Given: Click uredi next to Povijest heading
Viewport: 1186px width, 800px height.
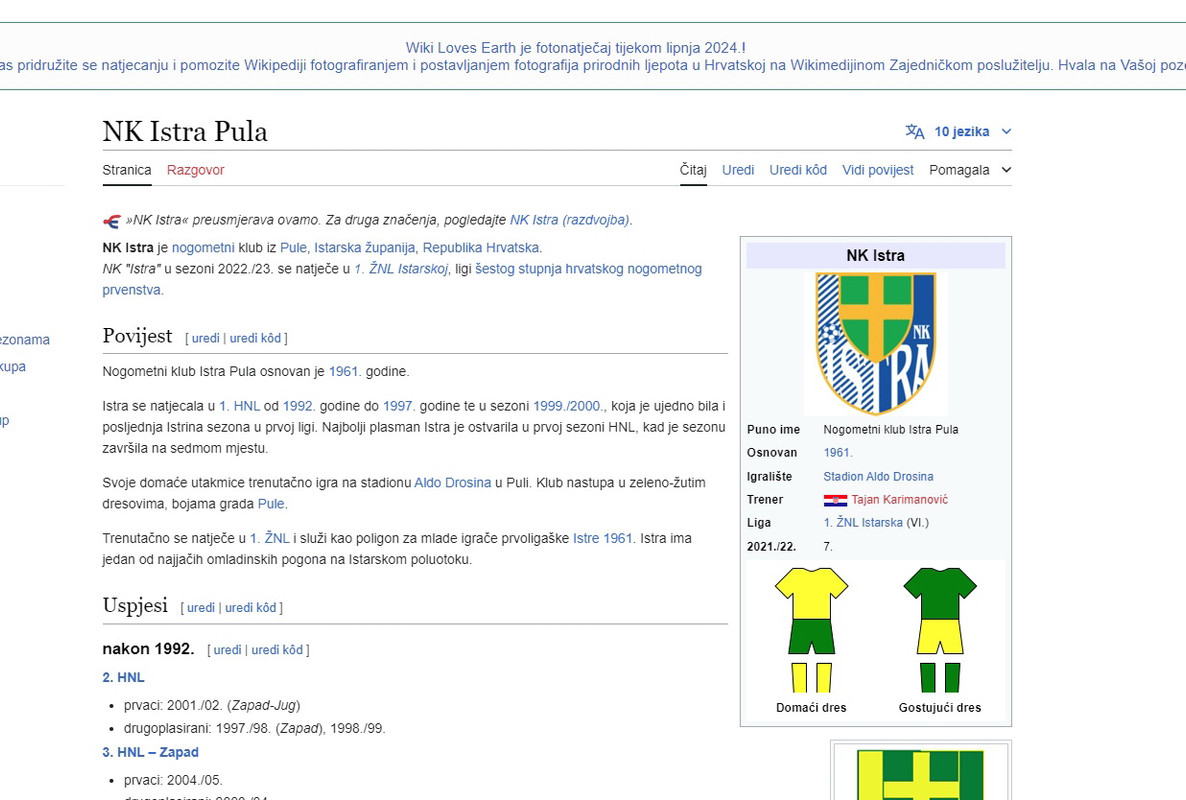Looking at the screenshot, I should [206, 338].
